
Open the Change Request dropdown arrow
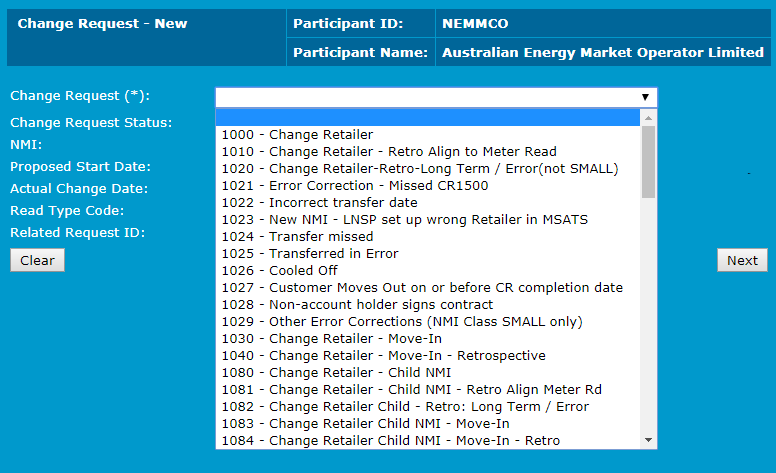click(x=646, y=97)
